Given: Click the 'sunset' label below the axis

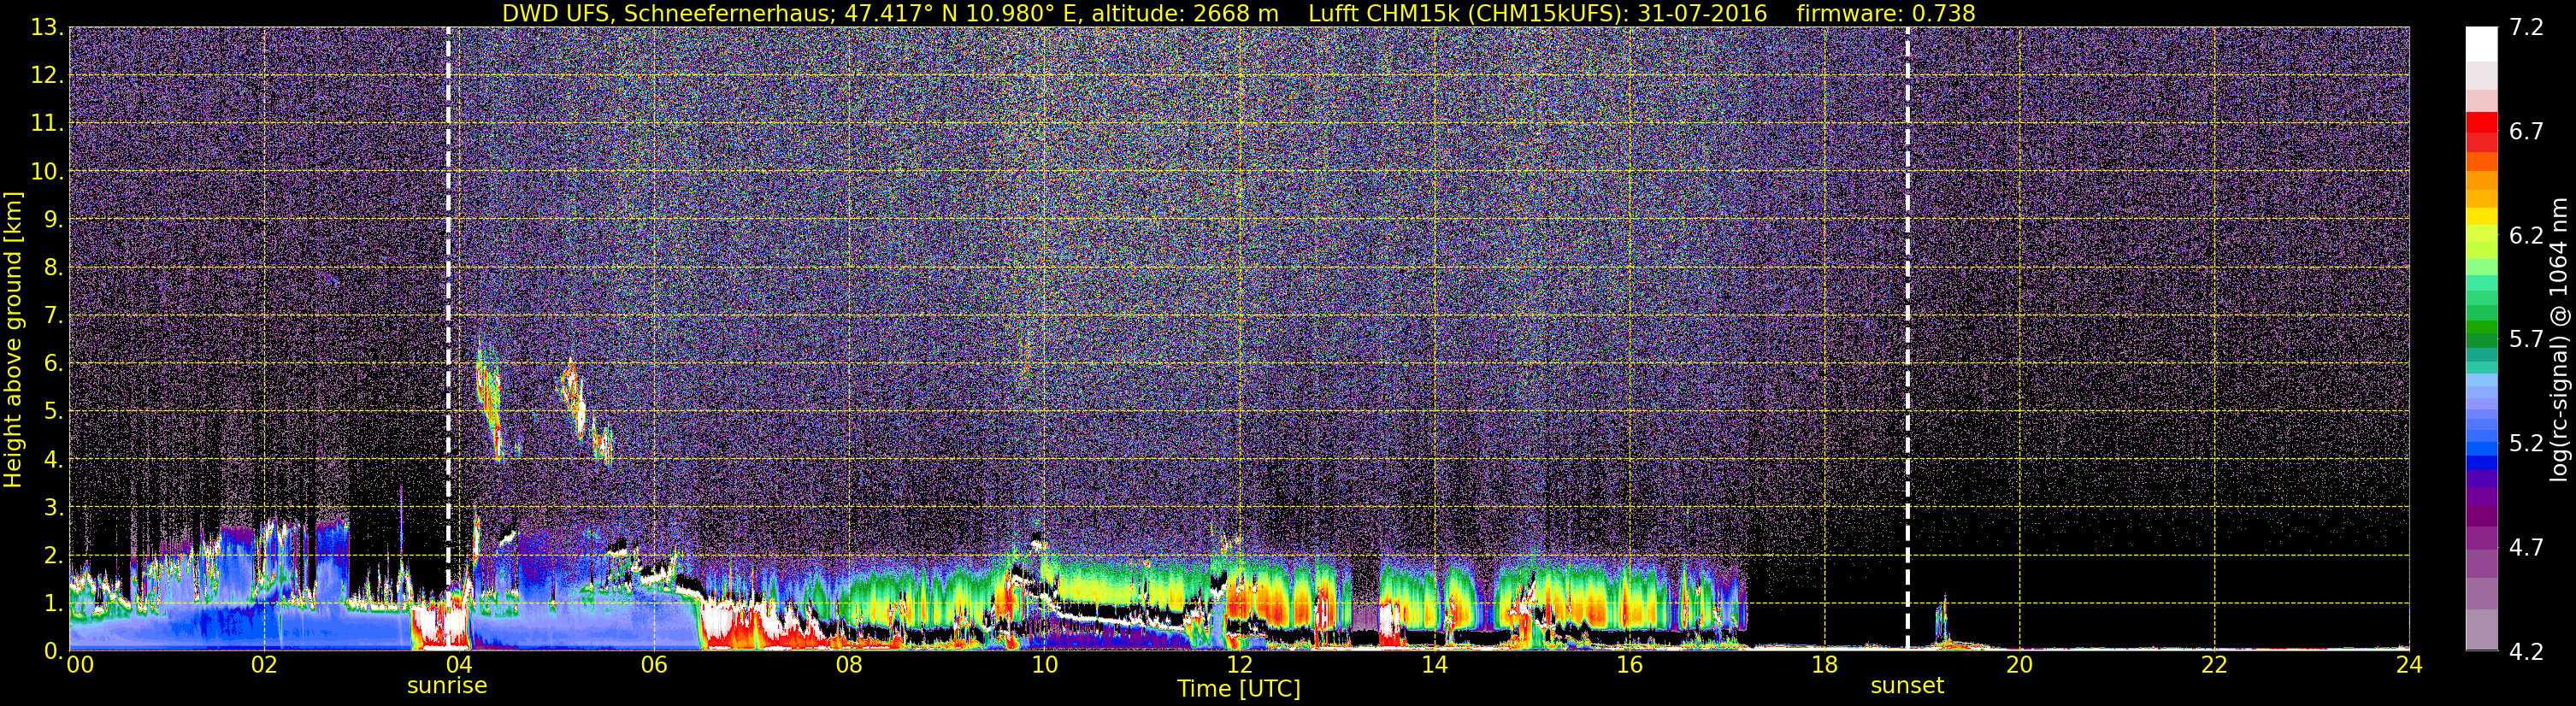Looking at the screenshot, I should [x=1907, y=686].
